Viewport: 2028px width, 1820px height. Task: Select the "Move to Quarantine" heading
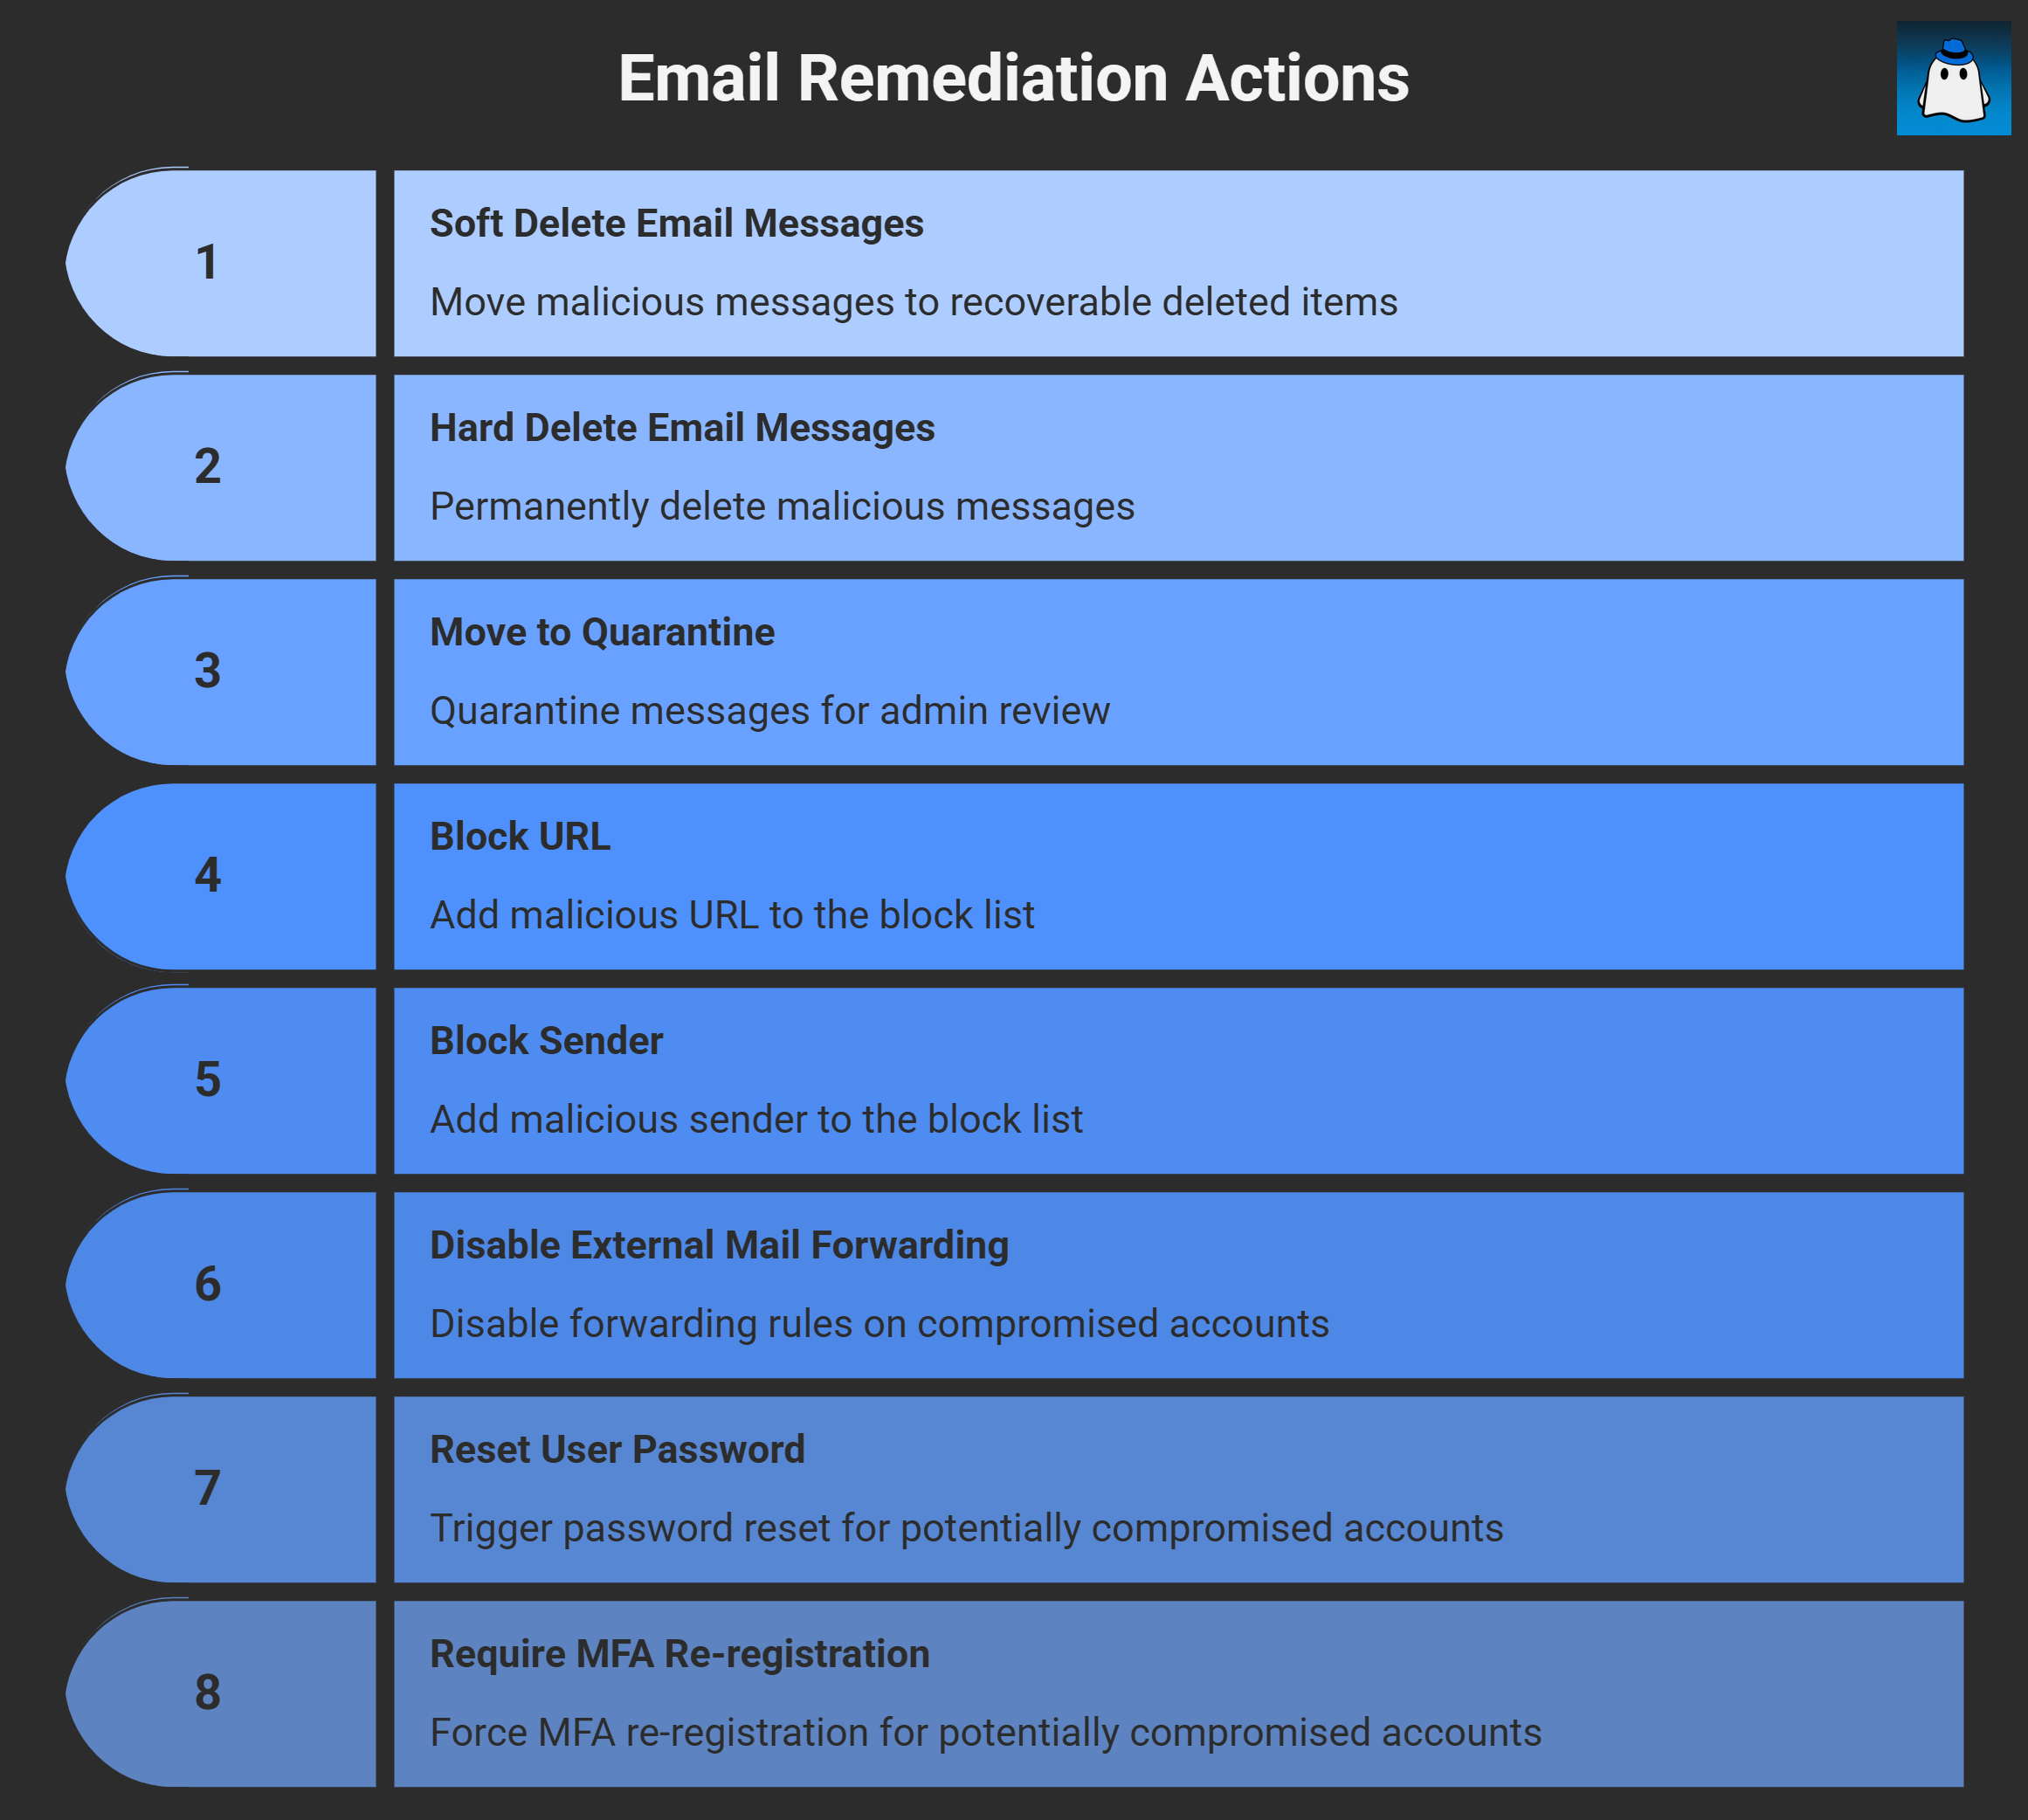(x=602, y=632)
